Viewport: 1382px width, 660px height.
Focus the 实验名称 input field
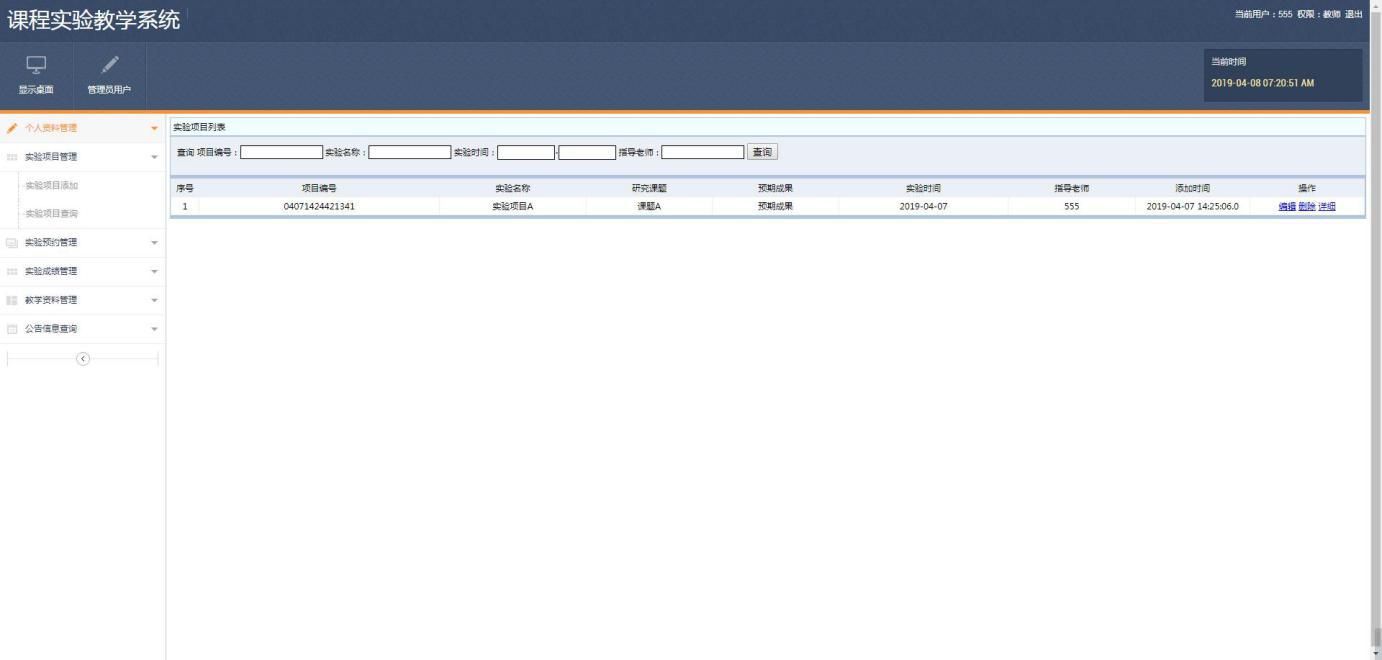(410, 153)
